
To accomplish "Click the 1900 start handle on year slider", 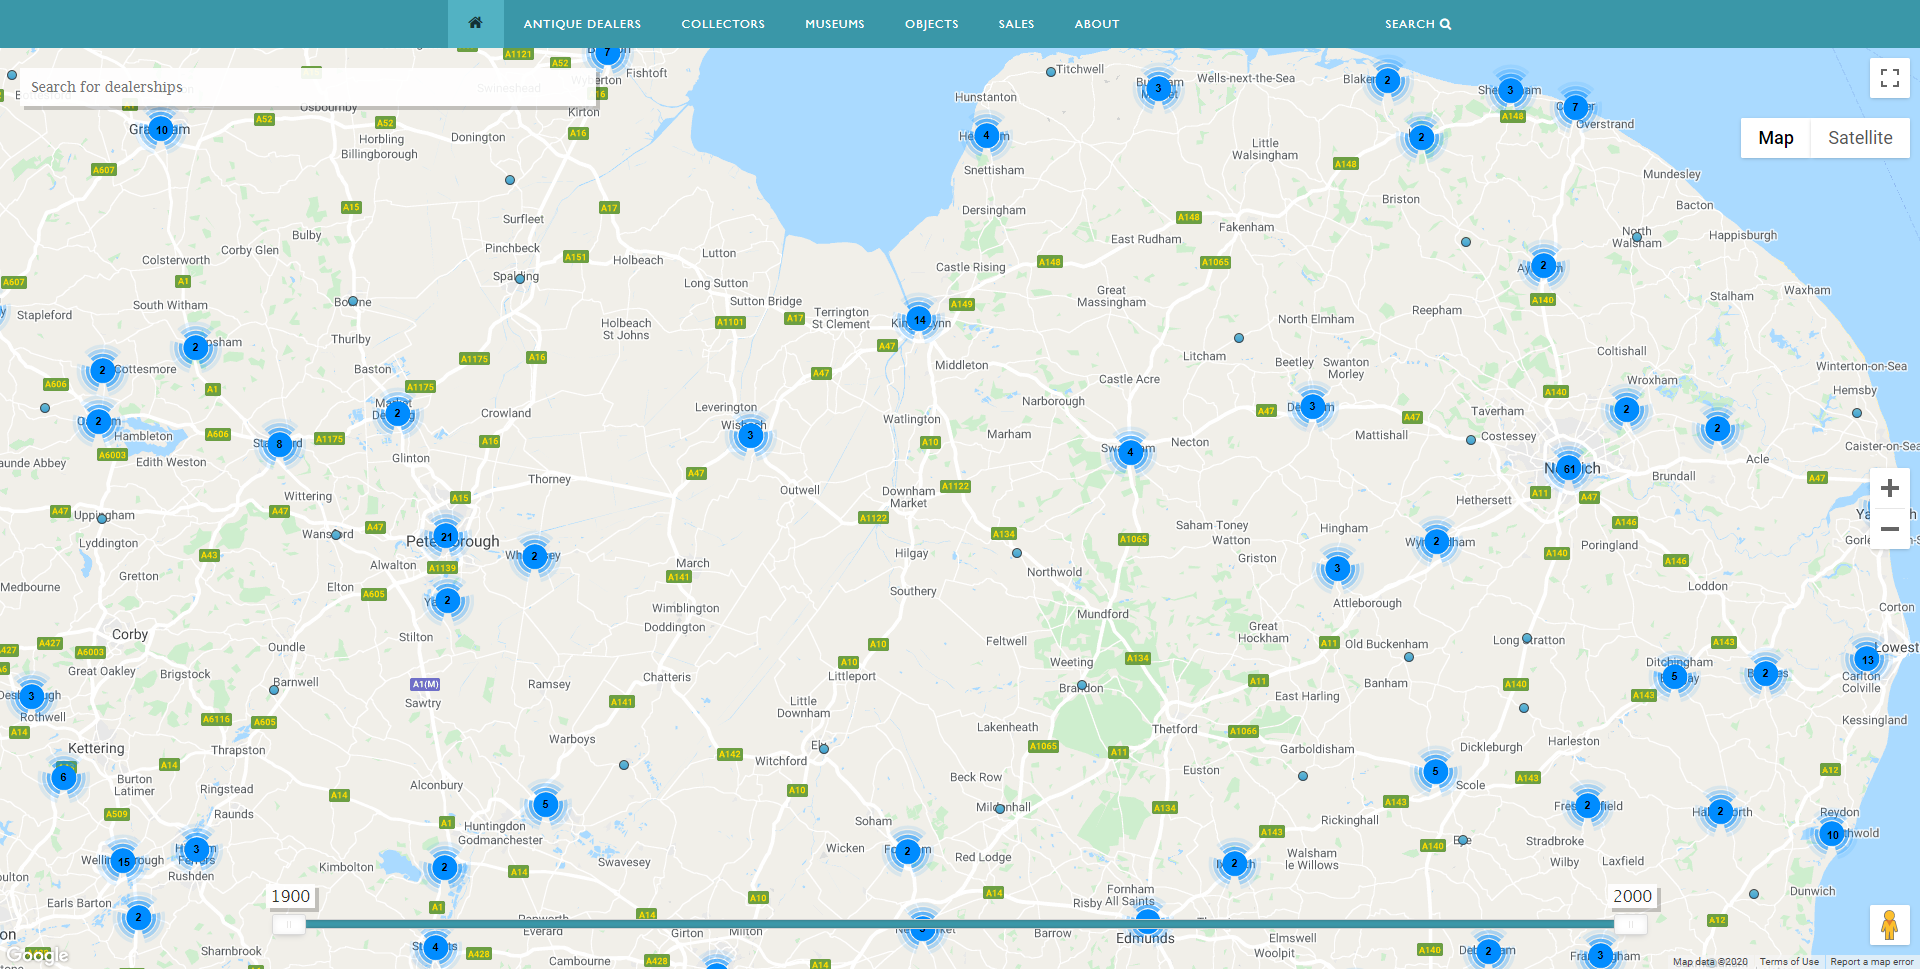I will click(289, 924).
